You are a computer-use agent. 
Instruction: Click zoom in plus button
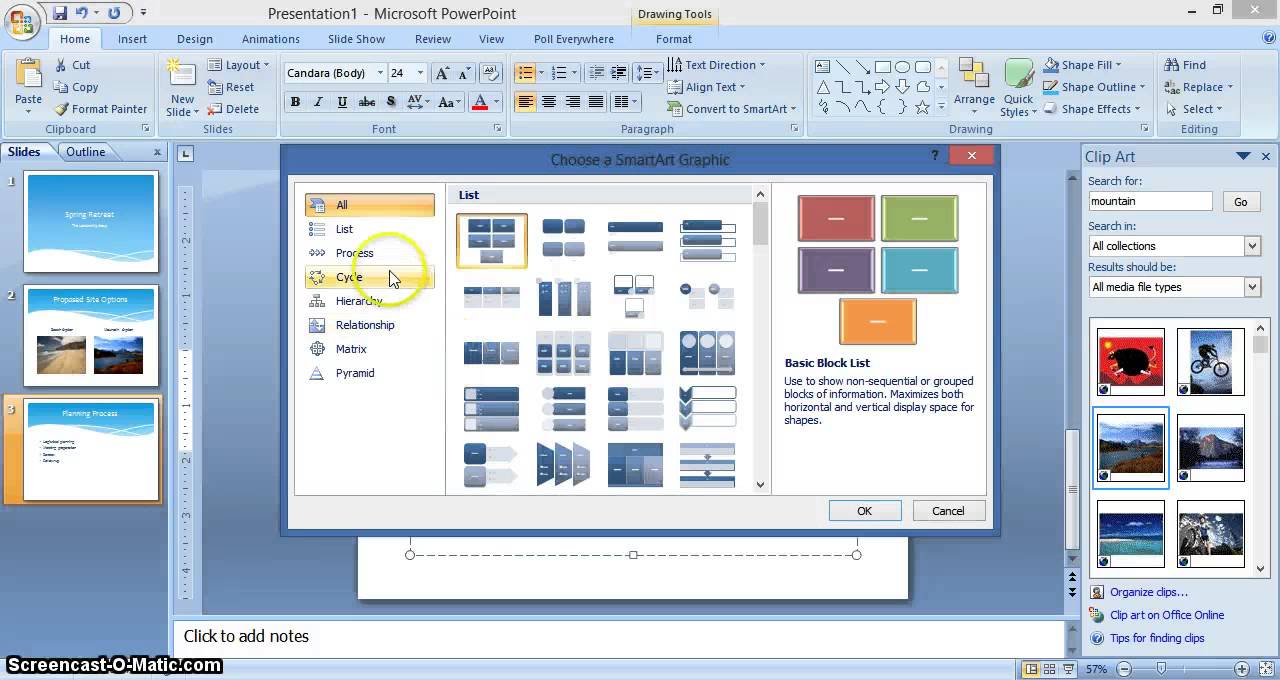pos(1241,669)
